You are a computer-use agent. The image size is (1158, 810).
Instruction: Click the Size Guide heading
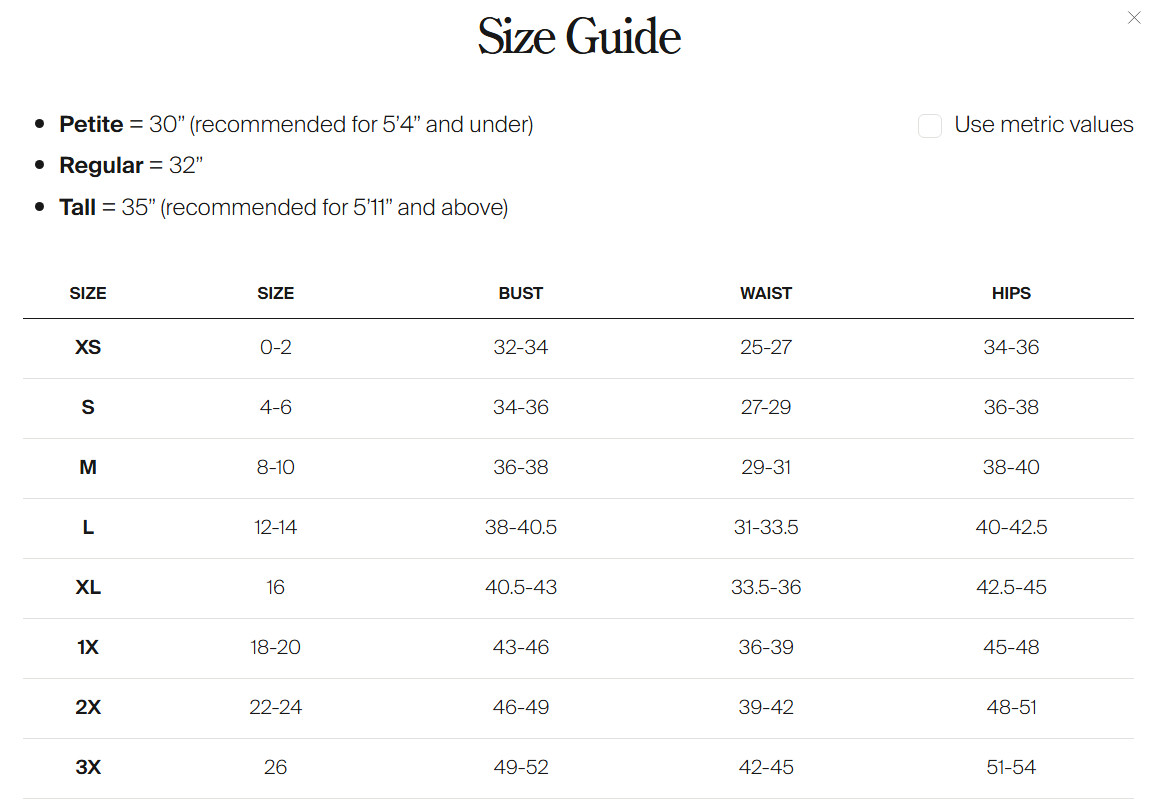tap(579, 37)
